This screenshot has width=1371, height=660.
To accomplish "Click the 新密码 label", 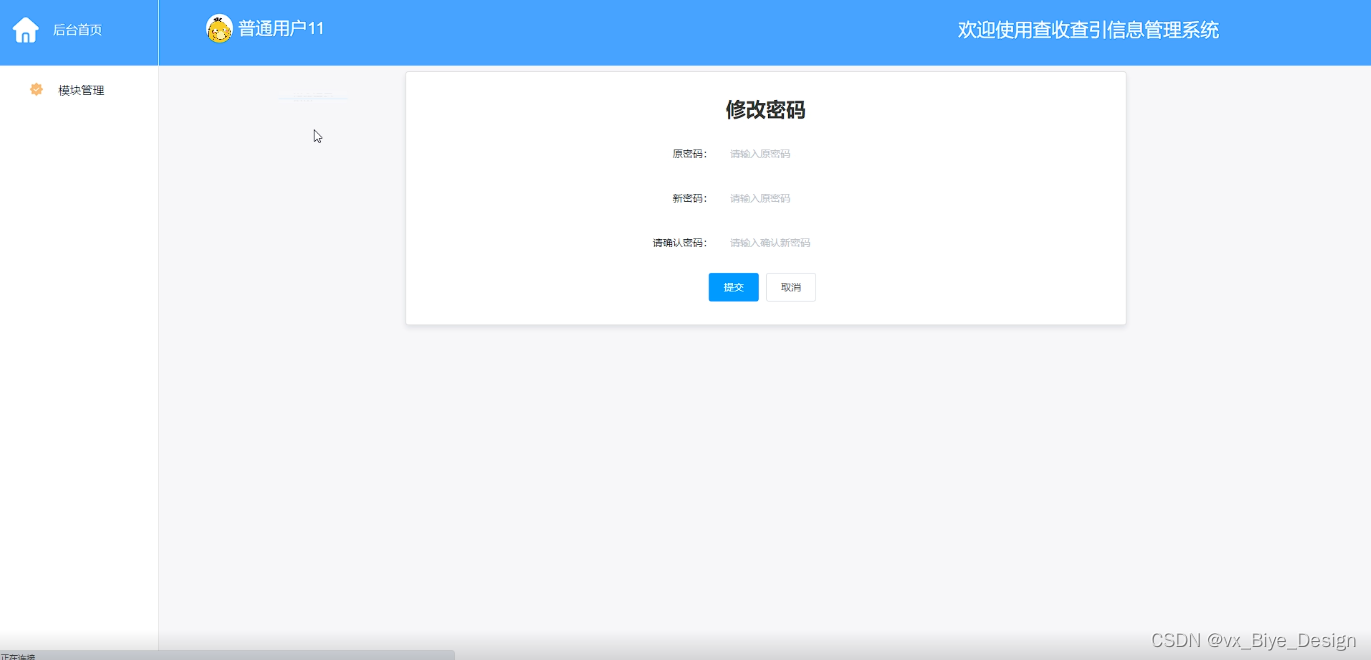I will (689, 198).
